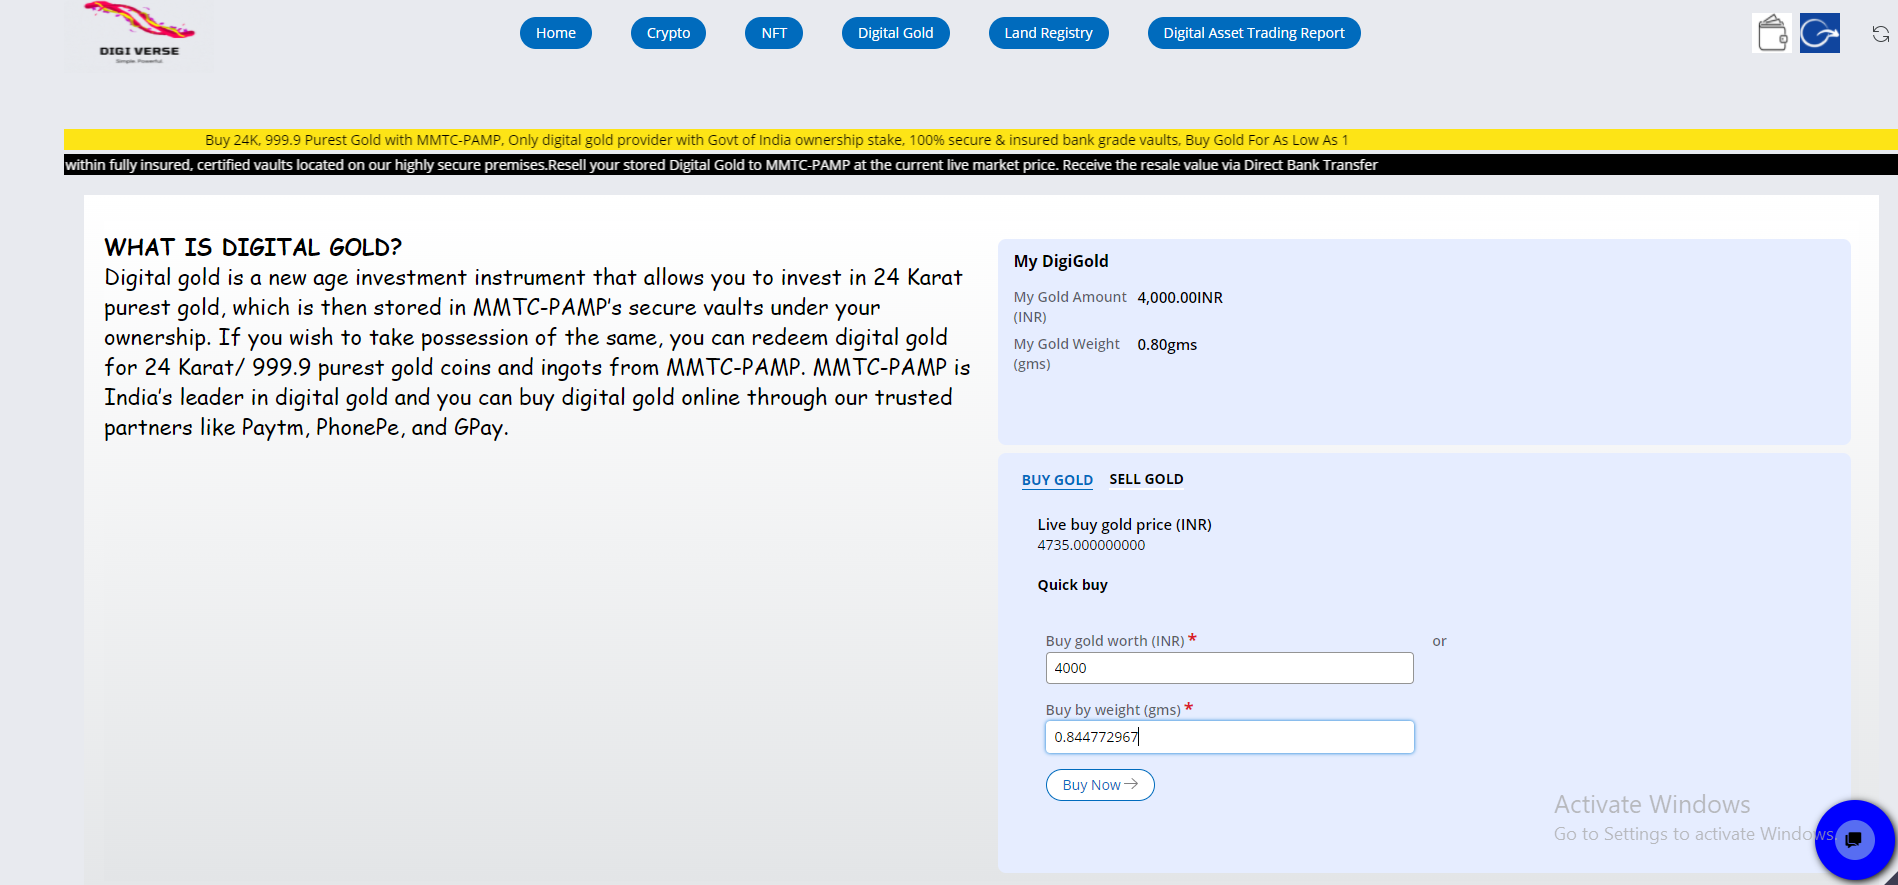Screen dimensions: 1898x885
Task: Navigate to Land Registry
Action: [1048, 33]
